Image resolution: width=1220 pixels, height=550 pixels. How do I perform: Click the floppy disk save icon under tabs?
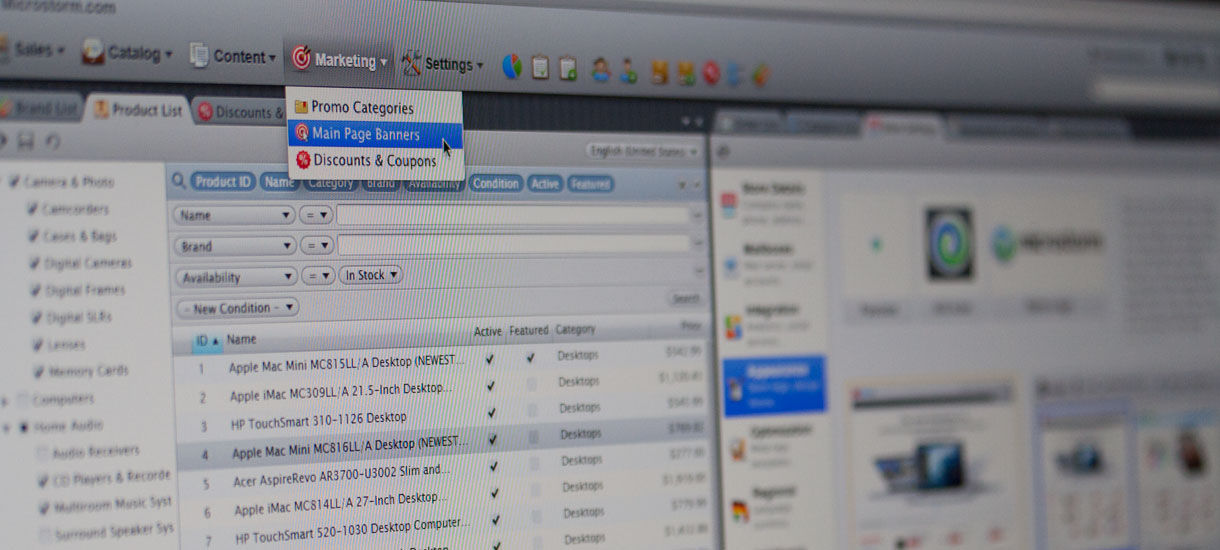26,141
